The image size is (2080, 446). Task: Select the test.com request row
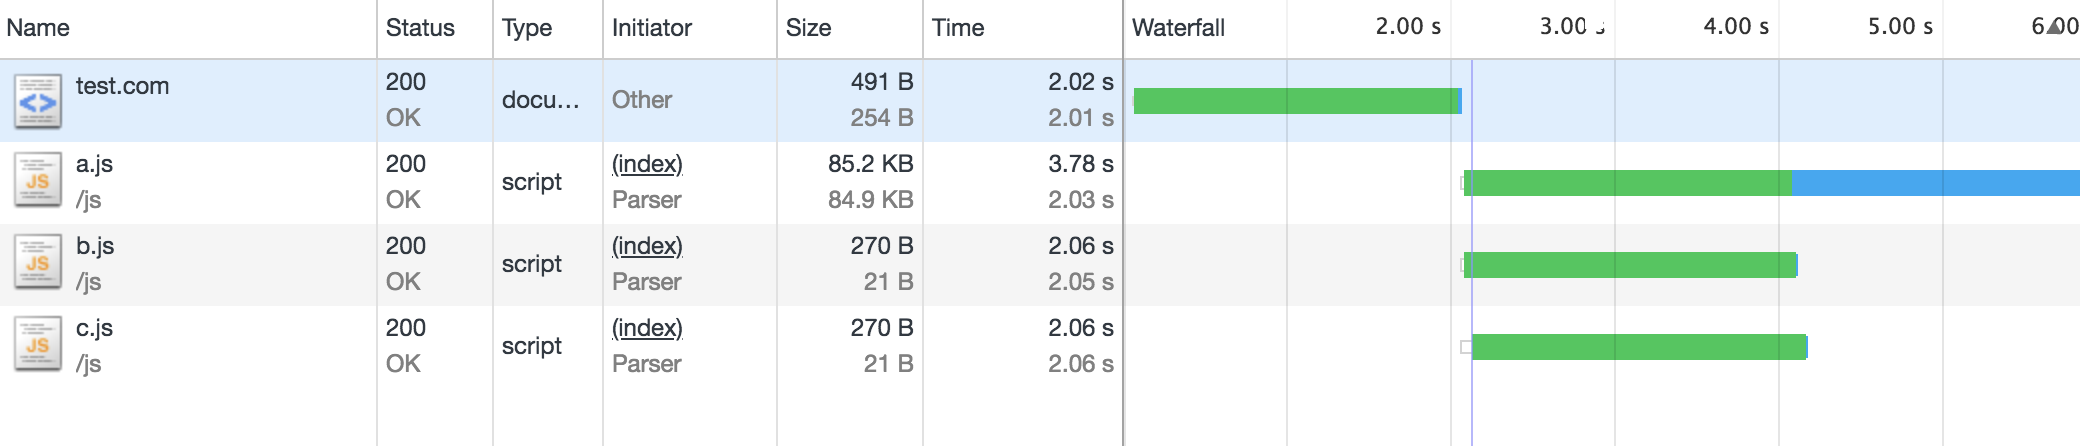point(1040,100)
